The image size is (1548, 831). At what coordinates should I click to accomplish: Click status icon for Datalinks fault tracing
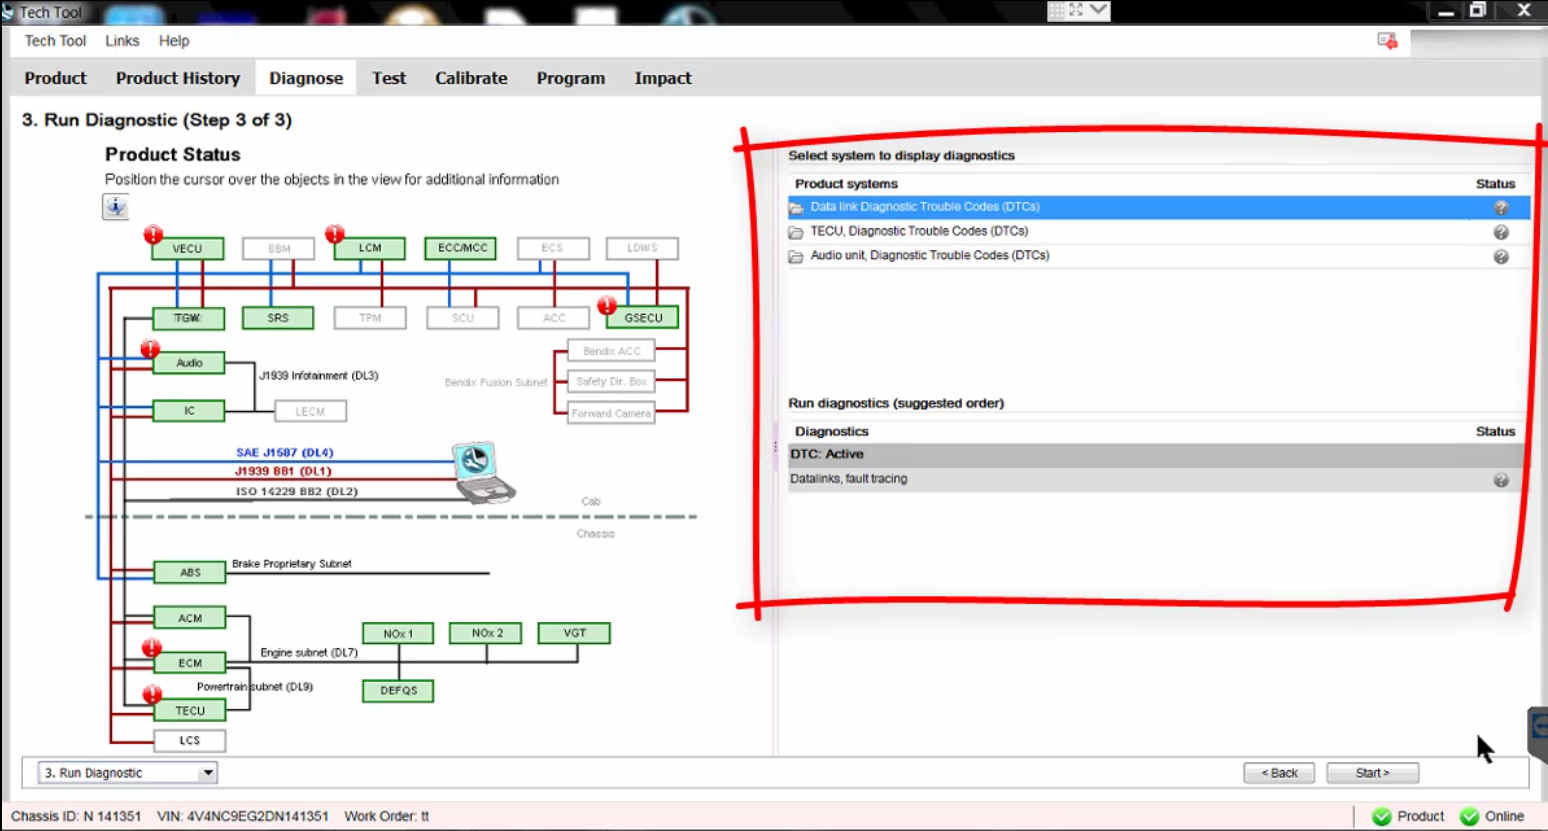click(1501, 480)
